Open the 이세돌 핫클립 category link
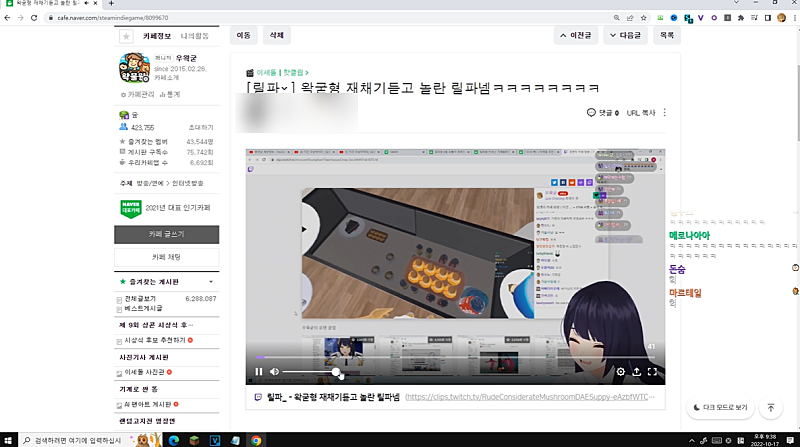 click(x=282, y=73)
